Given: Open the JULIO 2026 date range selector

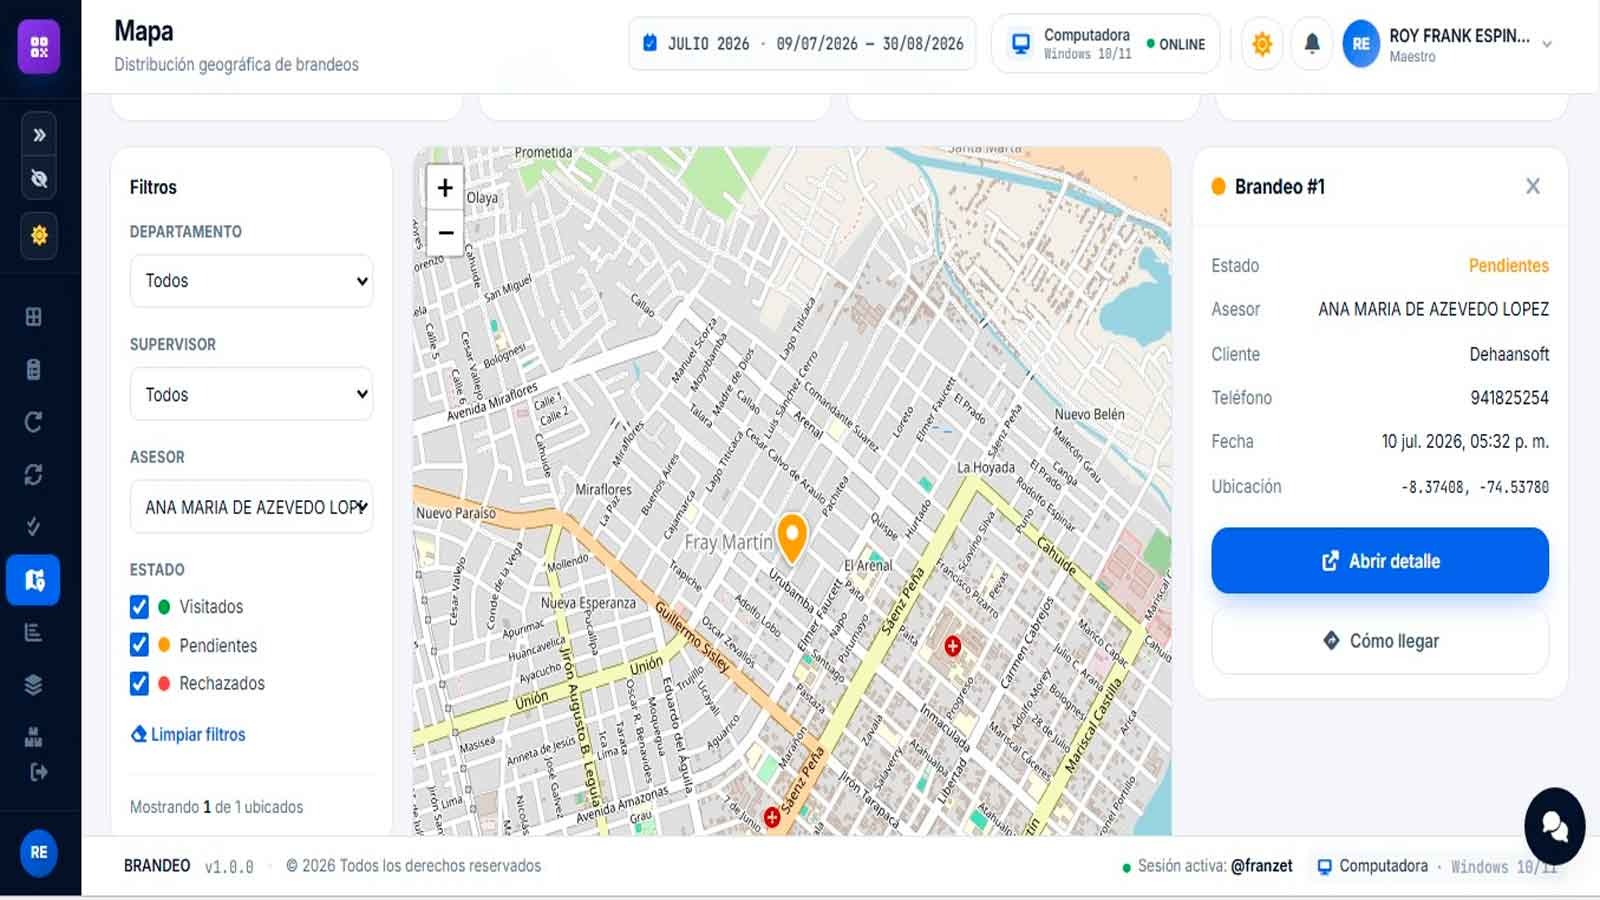Looking at the screenshot, I should 802,44.
